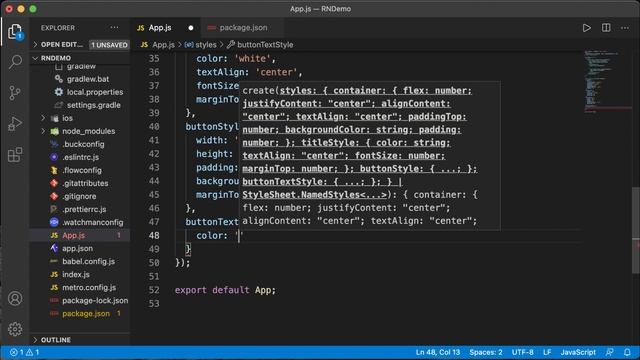The image size is (640, 360).
Task: Open notifications bell in status bar
Action: [627, 352]
